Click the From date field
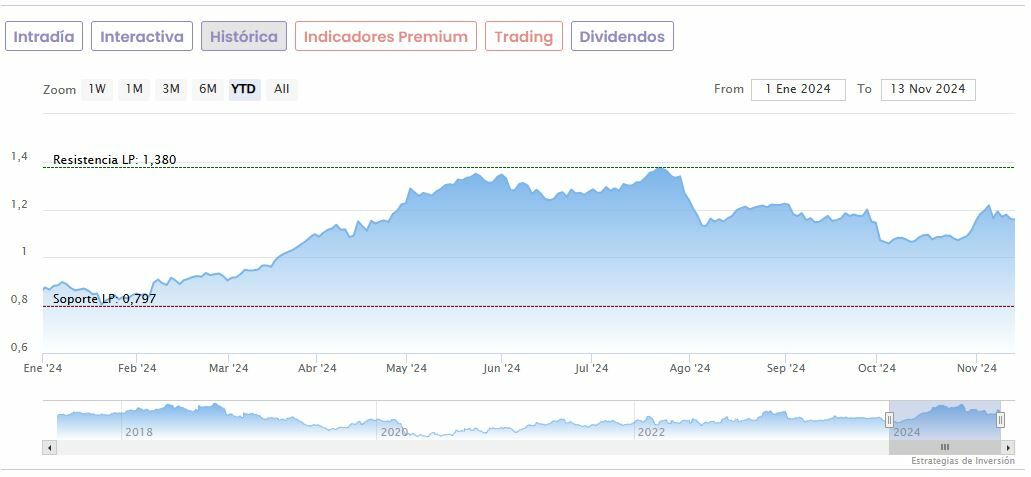1031x477 pixels. 797,89
